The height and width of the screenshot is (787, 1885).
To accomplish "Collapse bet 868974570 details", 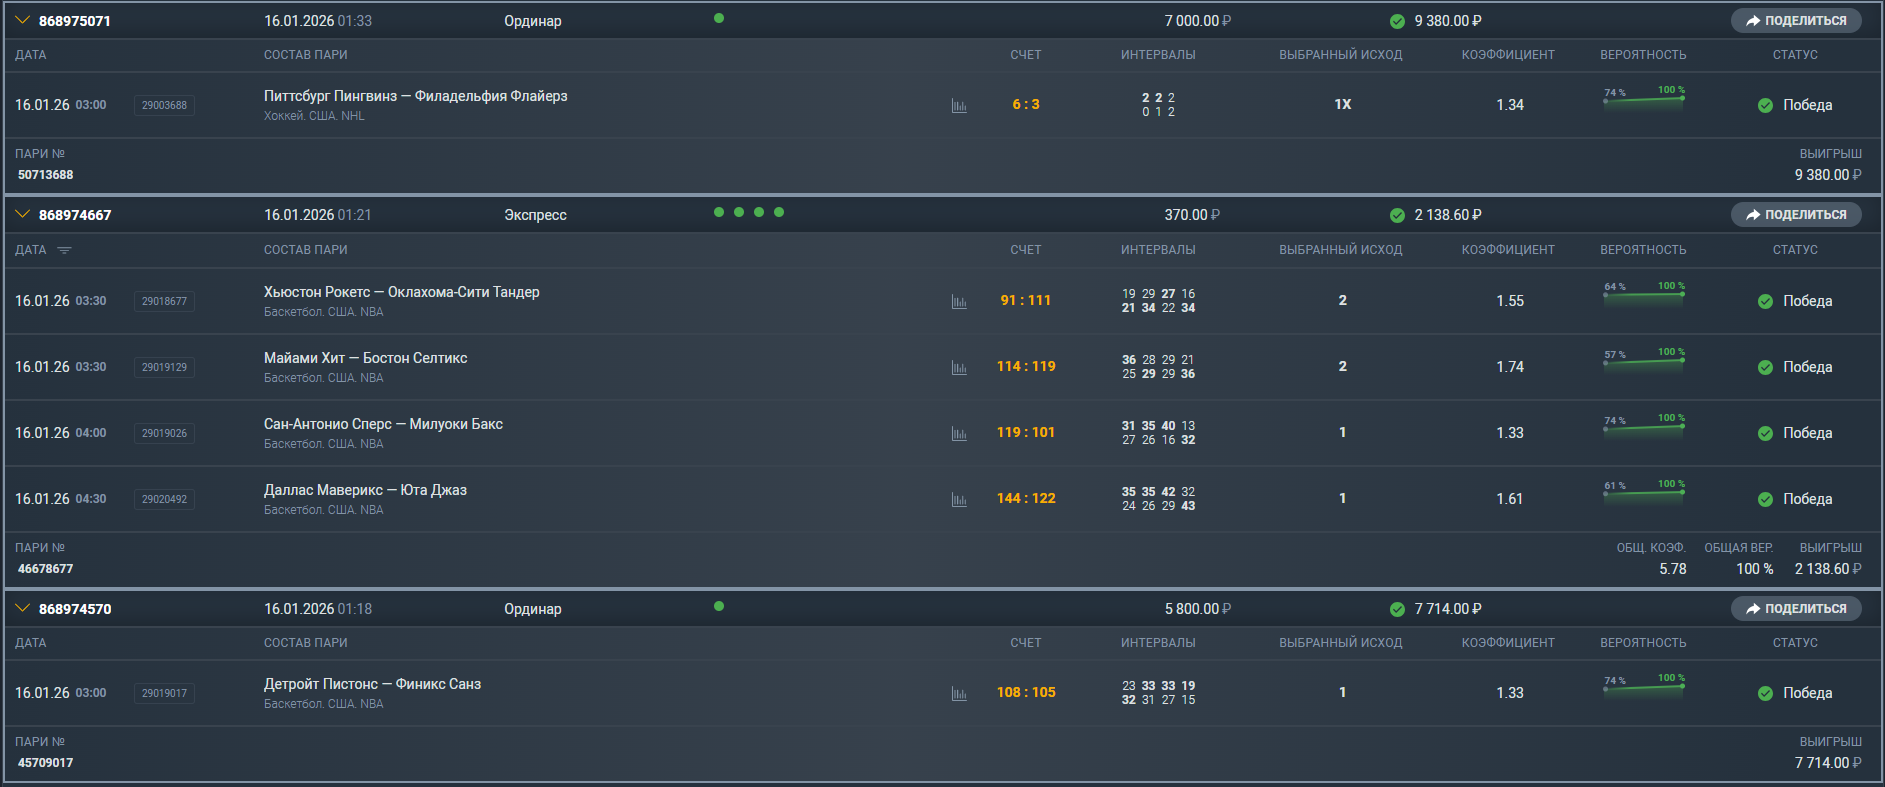I will (22, 608).
